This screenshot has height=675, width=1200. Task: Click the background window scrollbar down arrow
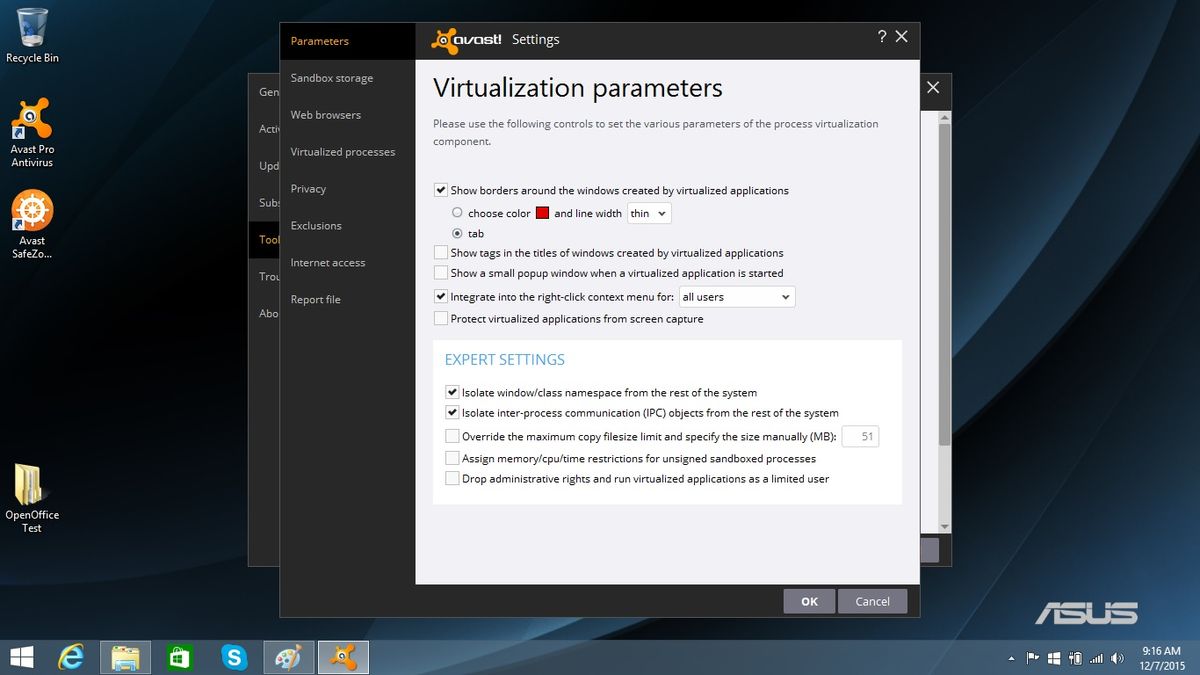(944, 527)
